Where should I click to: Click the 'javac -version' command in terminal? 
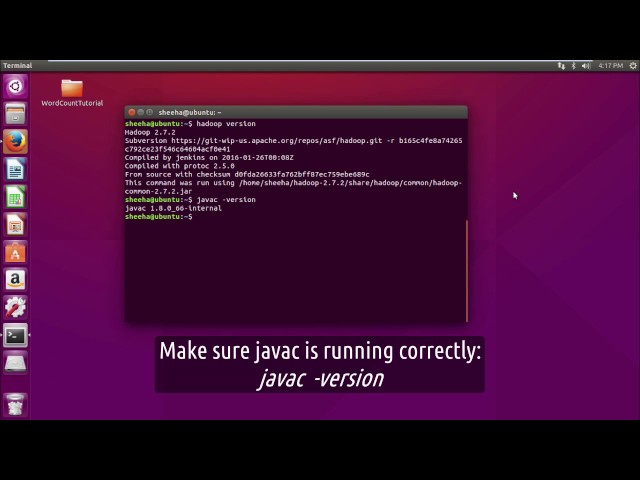tap(226, 200)
